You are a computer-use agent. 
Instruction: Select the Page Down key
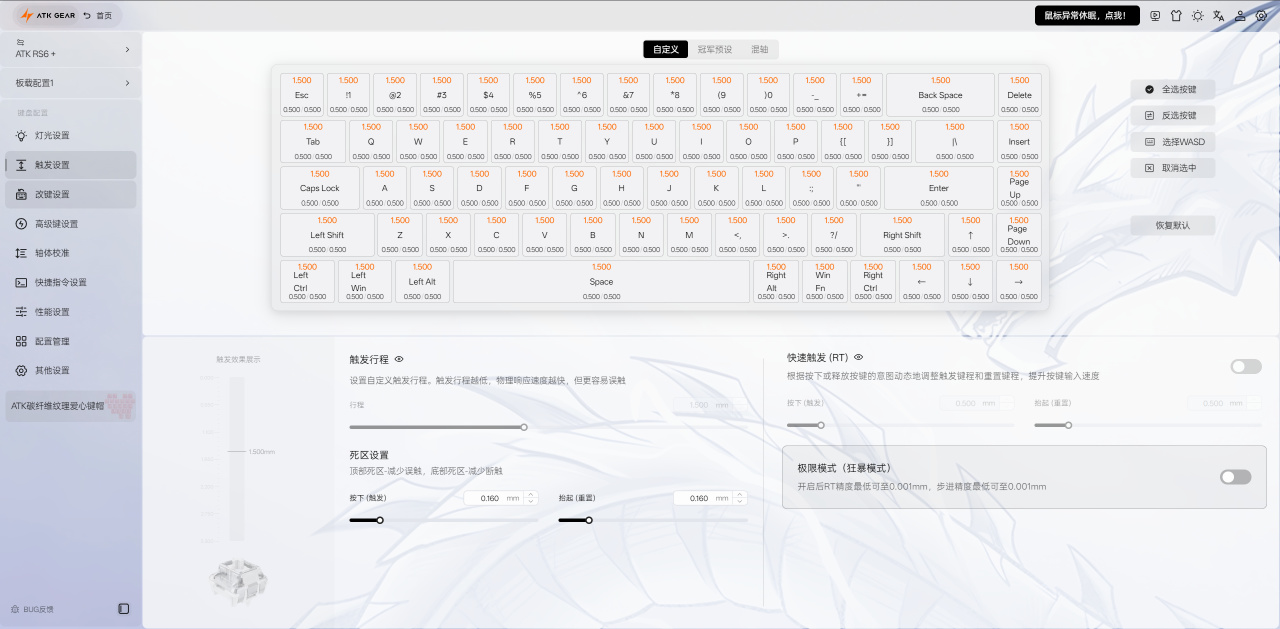[x=1019, y=235]
